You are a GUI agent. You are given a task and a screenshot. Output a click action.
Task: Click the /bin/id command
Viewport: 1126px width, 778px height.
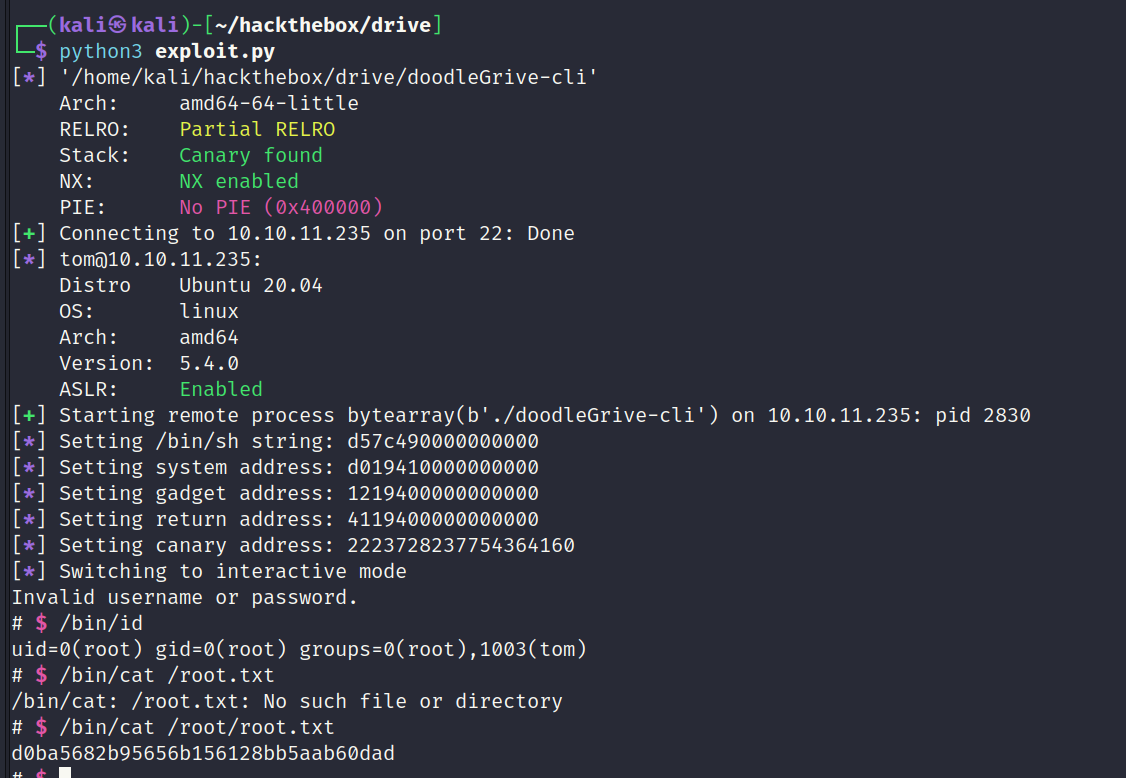point(101,623)
